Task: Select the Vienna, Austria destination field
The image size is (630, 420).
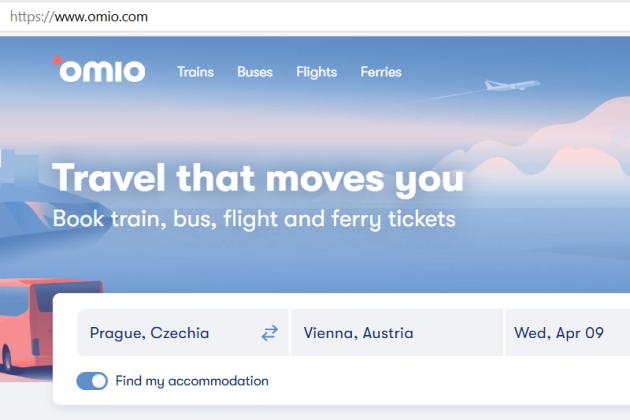Action: (397, 333)
